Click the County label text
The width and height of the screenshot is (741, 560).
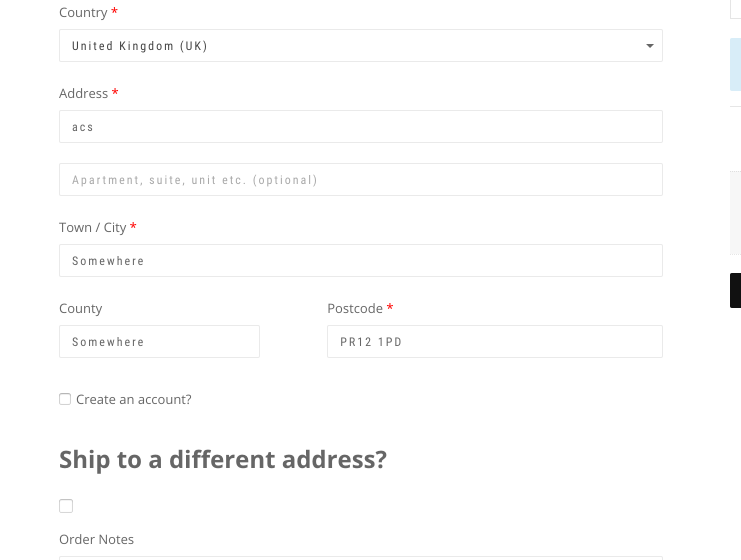pos(80,309)
